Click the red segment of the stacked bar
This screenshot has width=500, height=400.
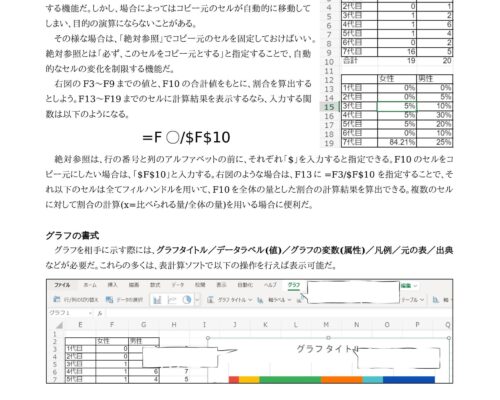tap(234, 380)
